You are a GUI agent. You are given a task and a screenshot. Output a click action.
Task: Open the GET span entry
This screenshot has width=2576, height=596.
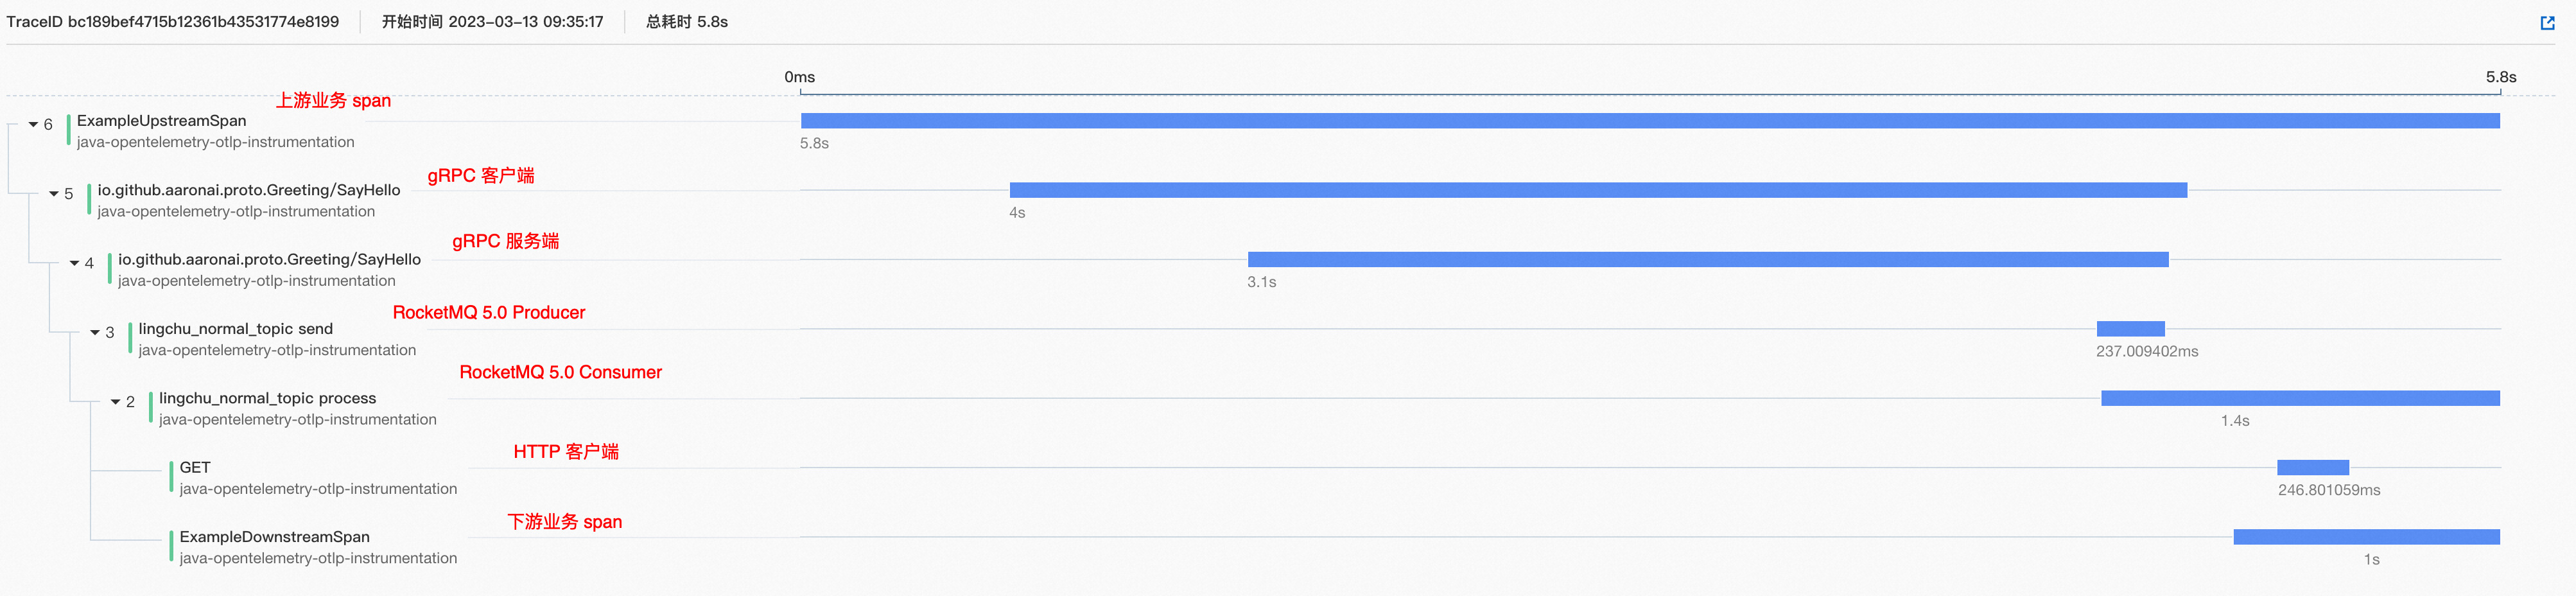point(195,467)
